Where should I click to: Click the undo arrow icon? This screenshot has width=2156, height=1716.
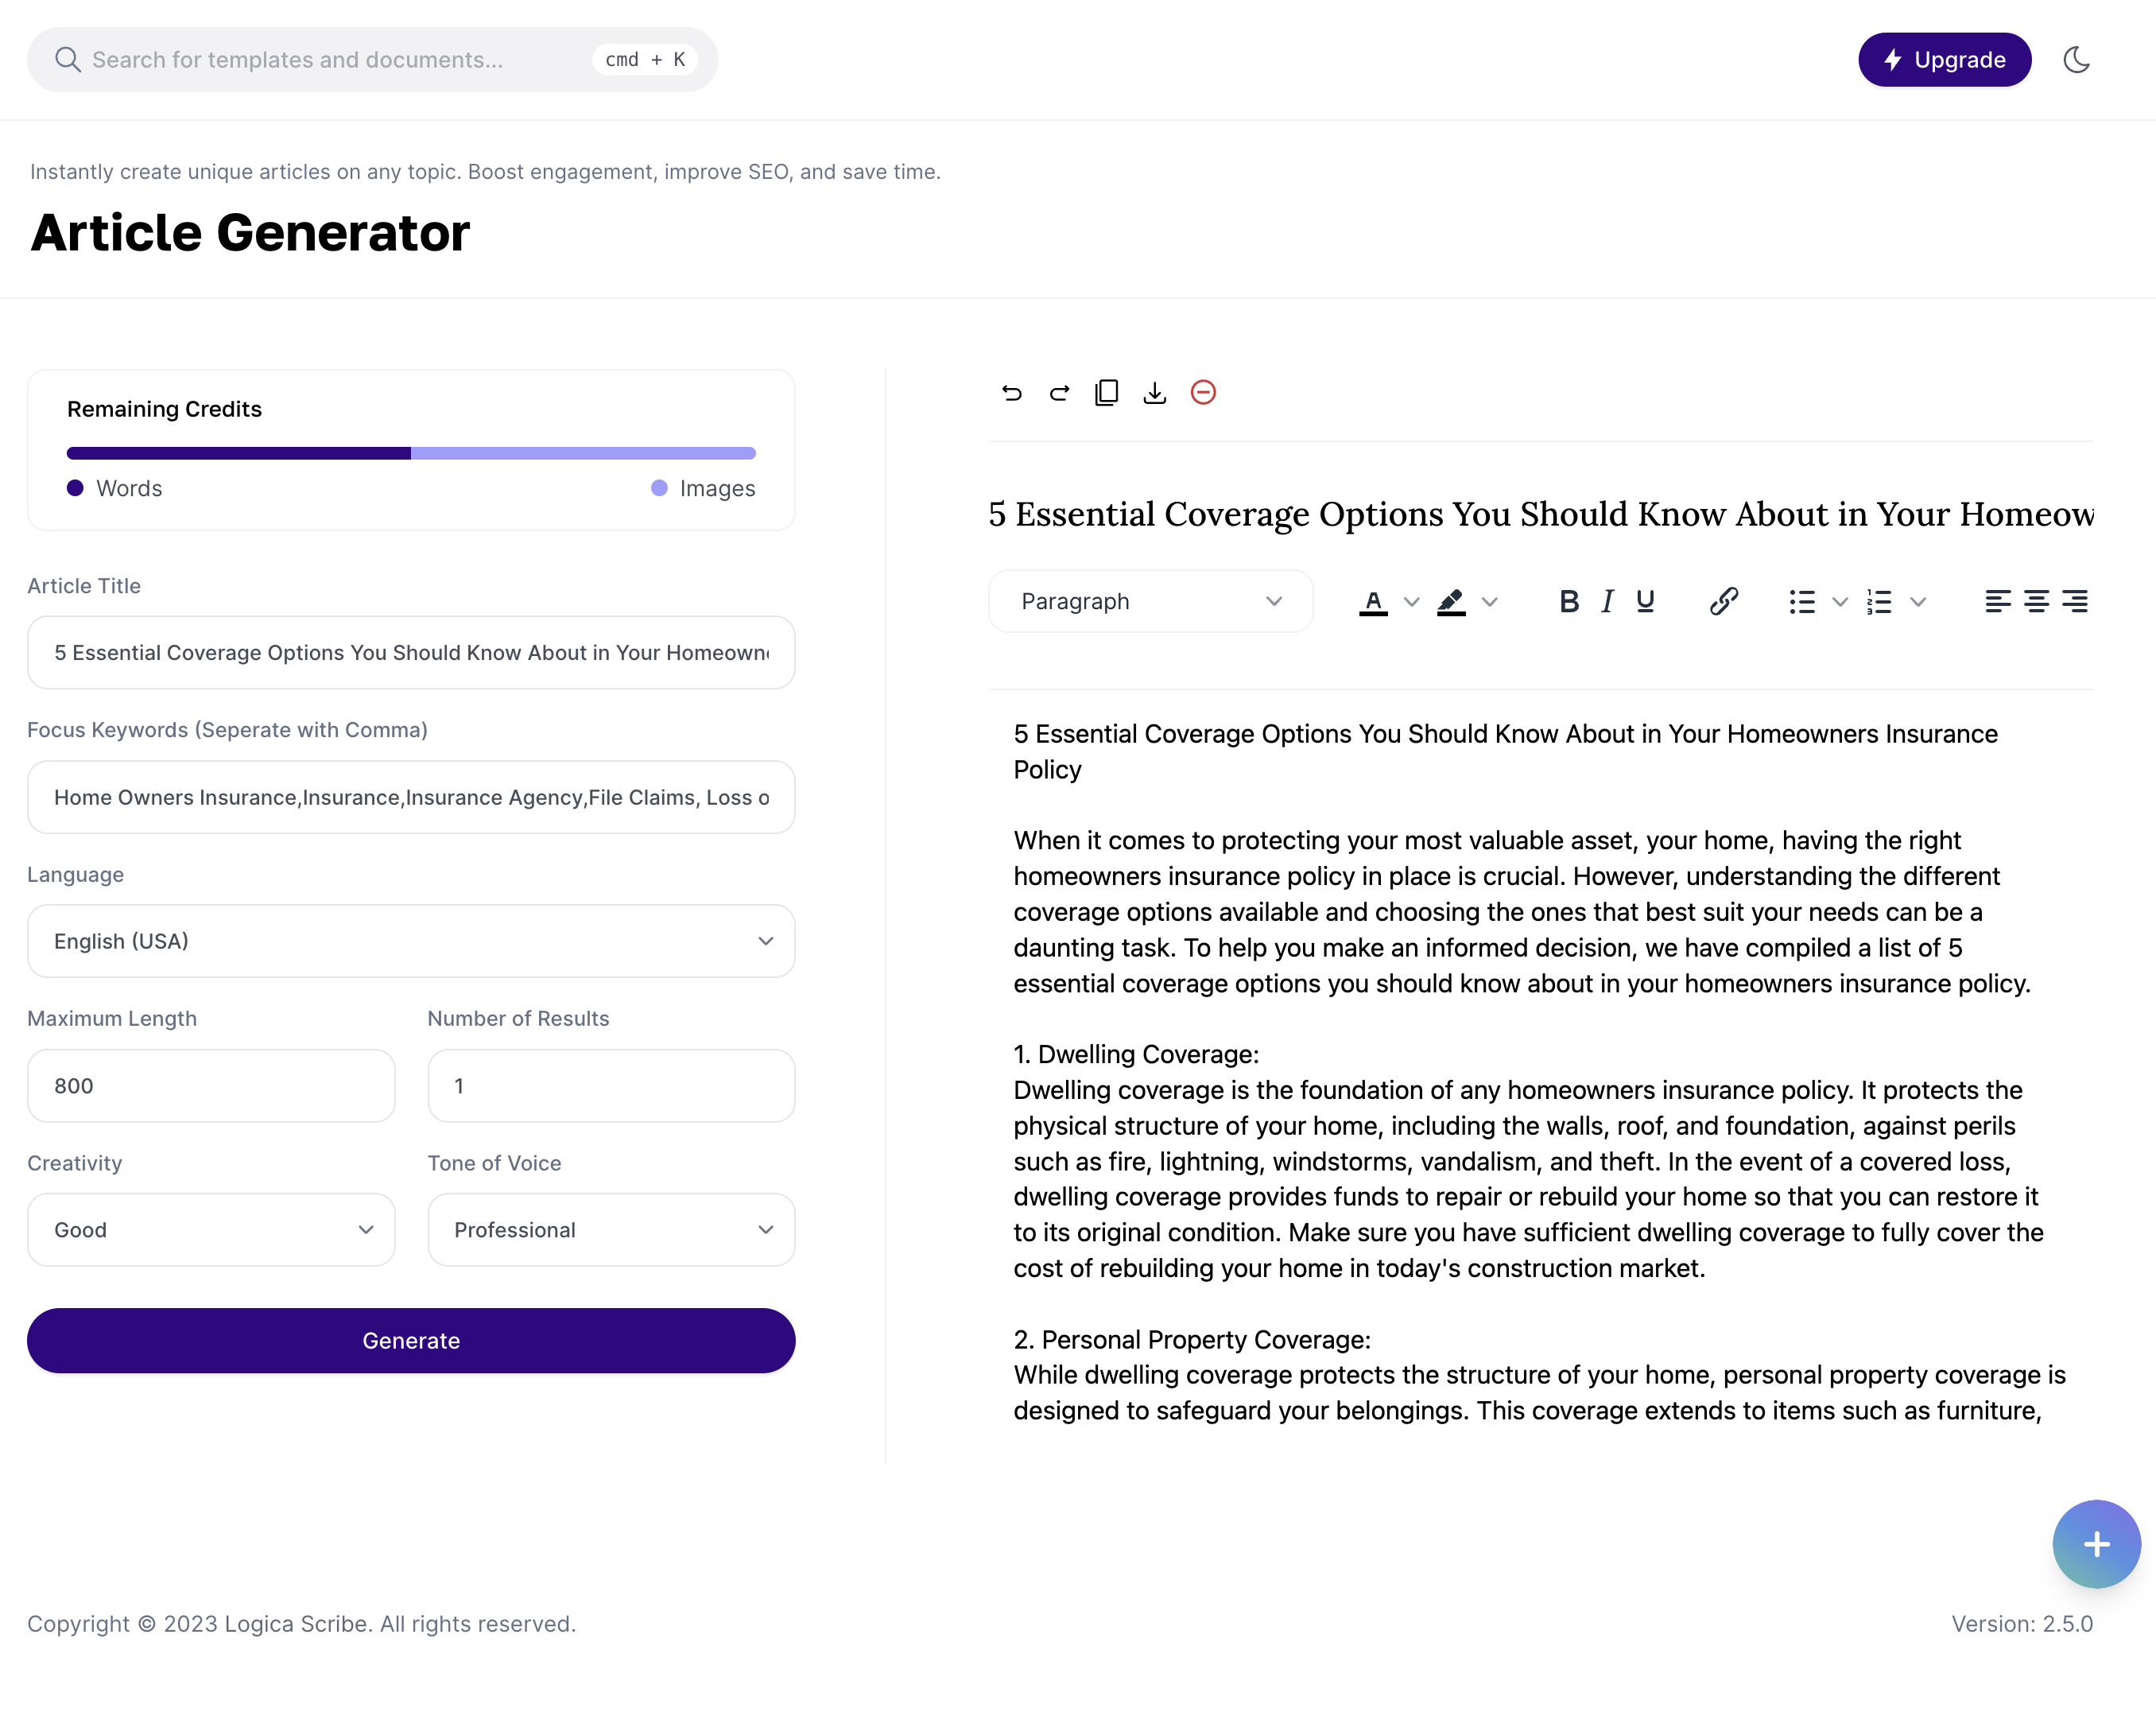[x=1011, y=393]
